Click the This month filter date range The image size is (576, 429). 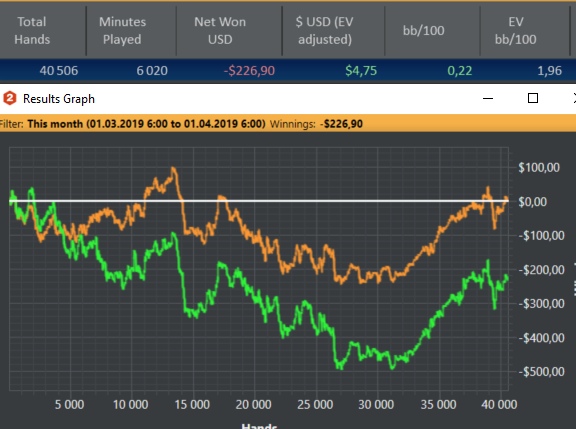146,124
